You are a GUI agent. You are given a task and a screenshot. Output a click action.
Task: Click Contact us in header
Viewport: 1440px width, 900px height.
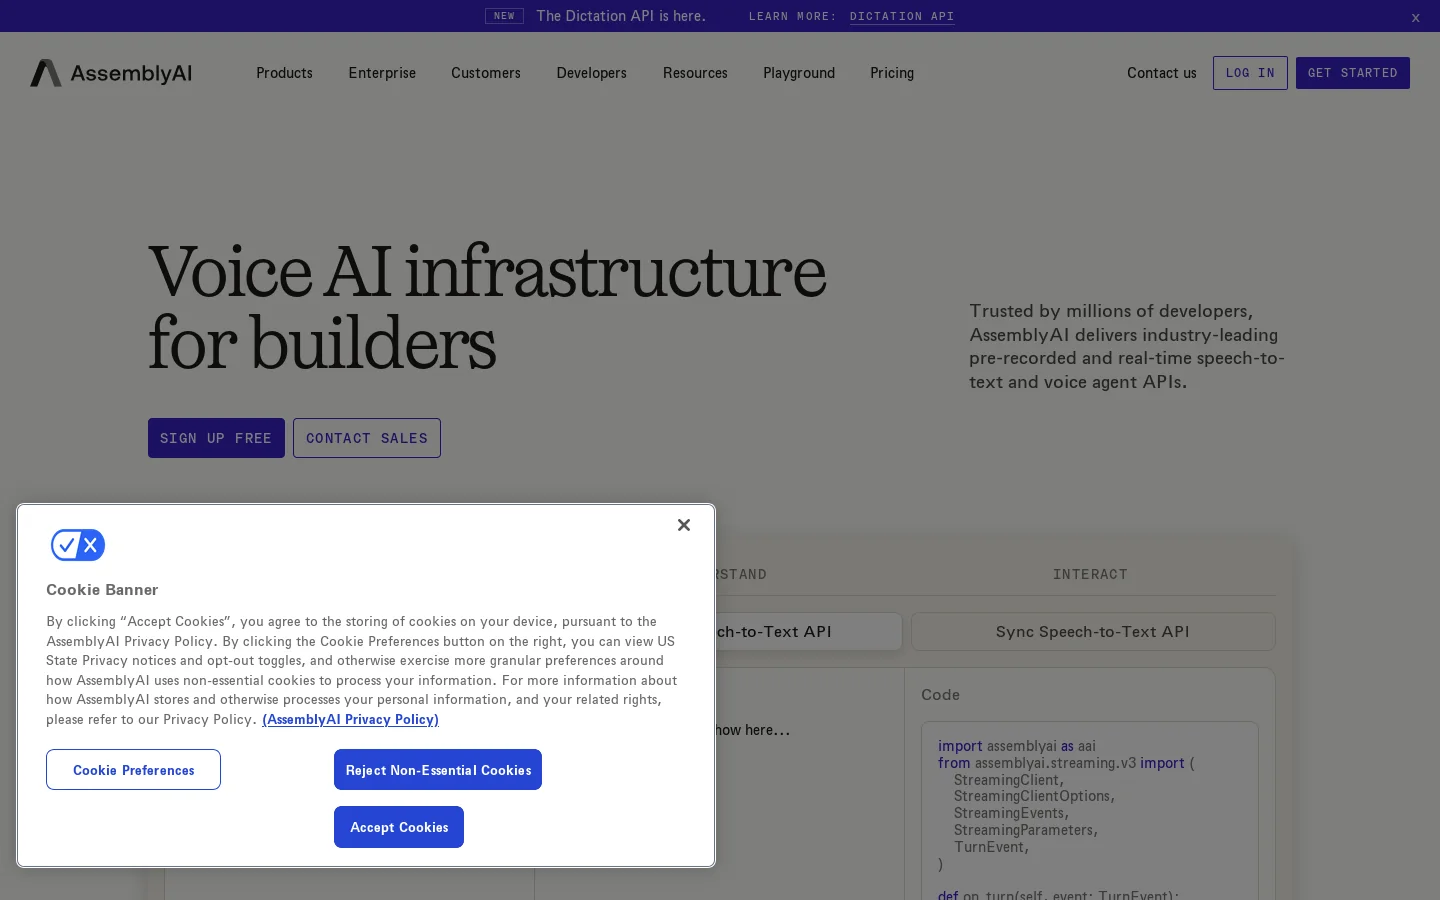[x=1162, y=73]
